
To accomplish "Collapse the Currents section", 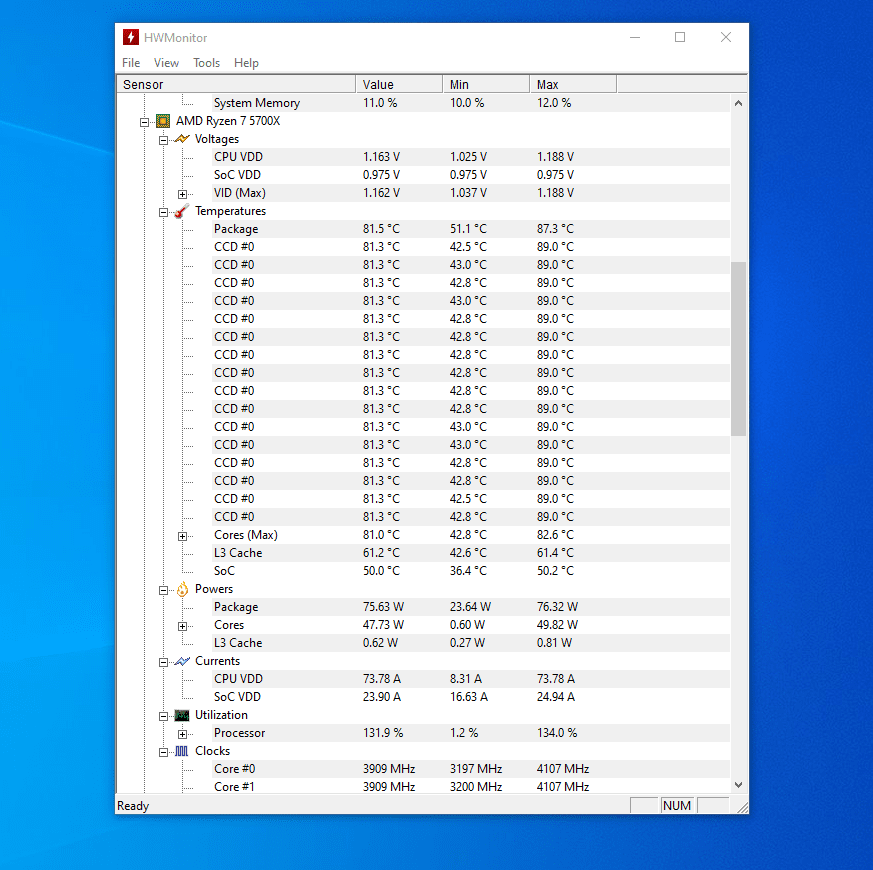I will (163, 662).
